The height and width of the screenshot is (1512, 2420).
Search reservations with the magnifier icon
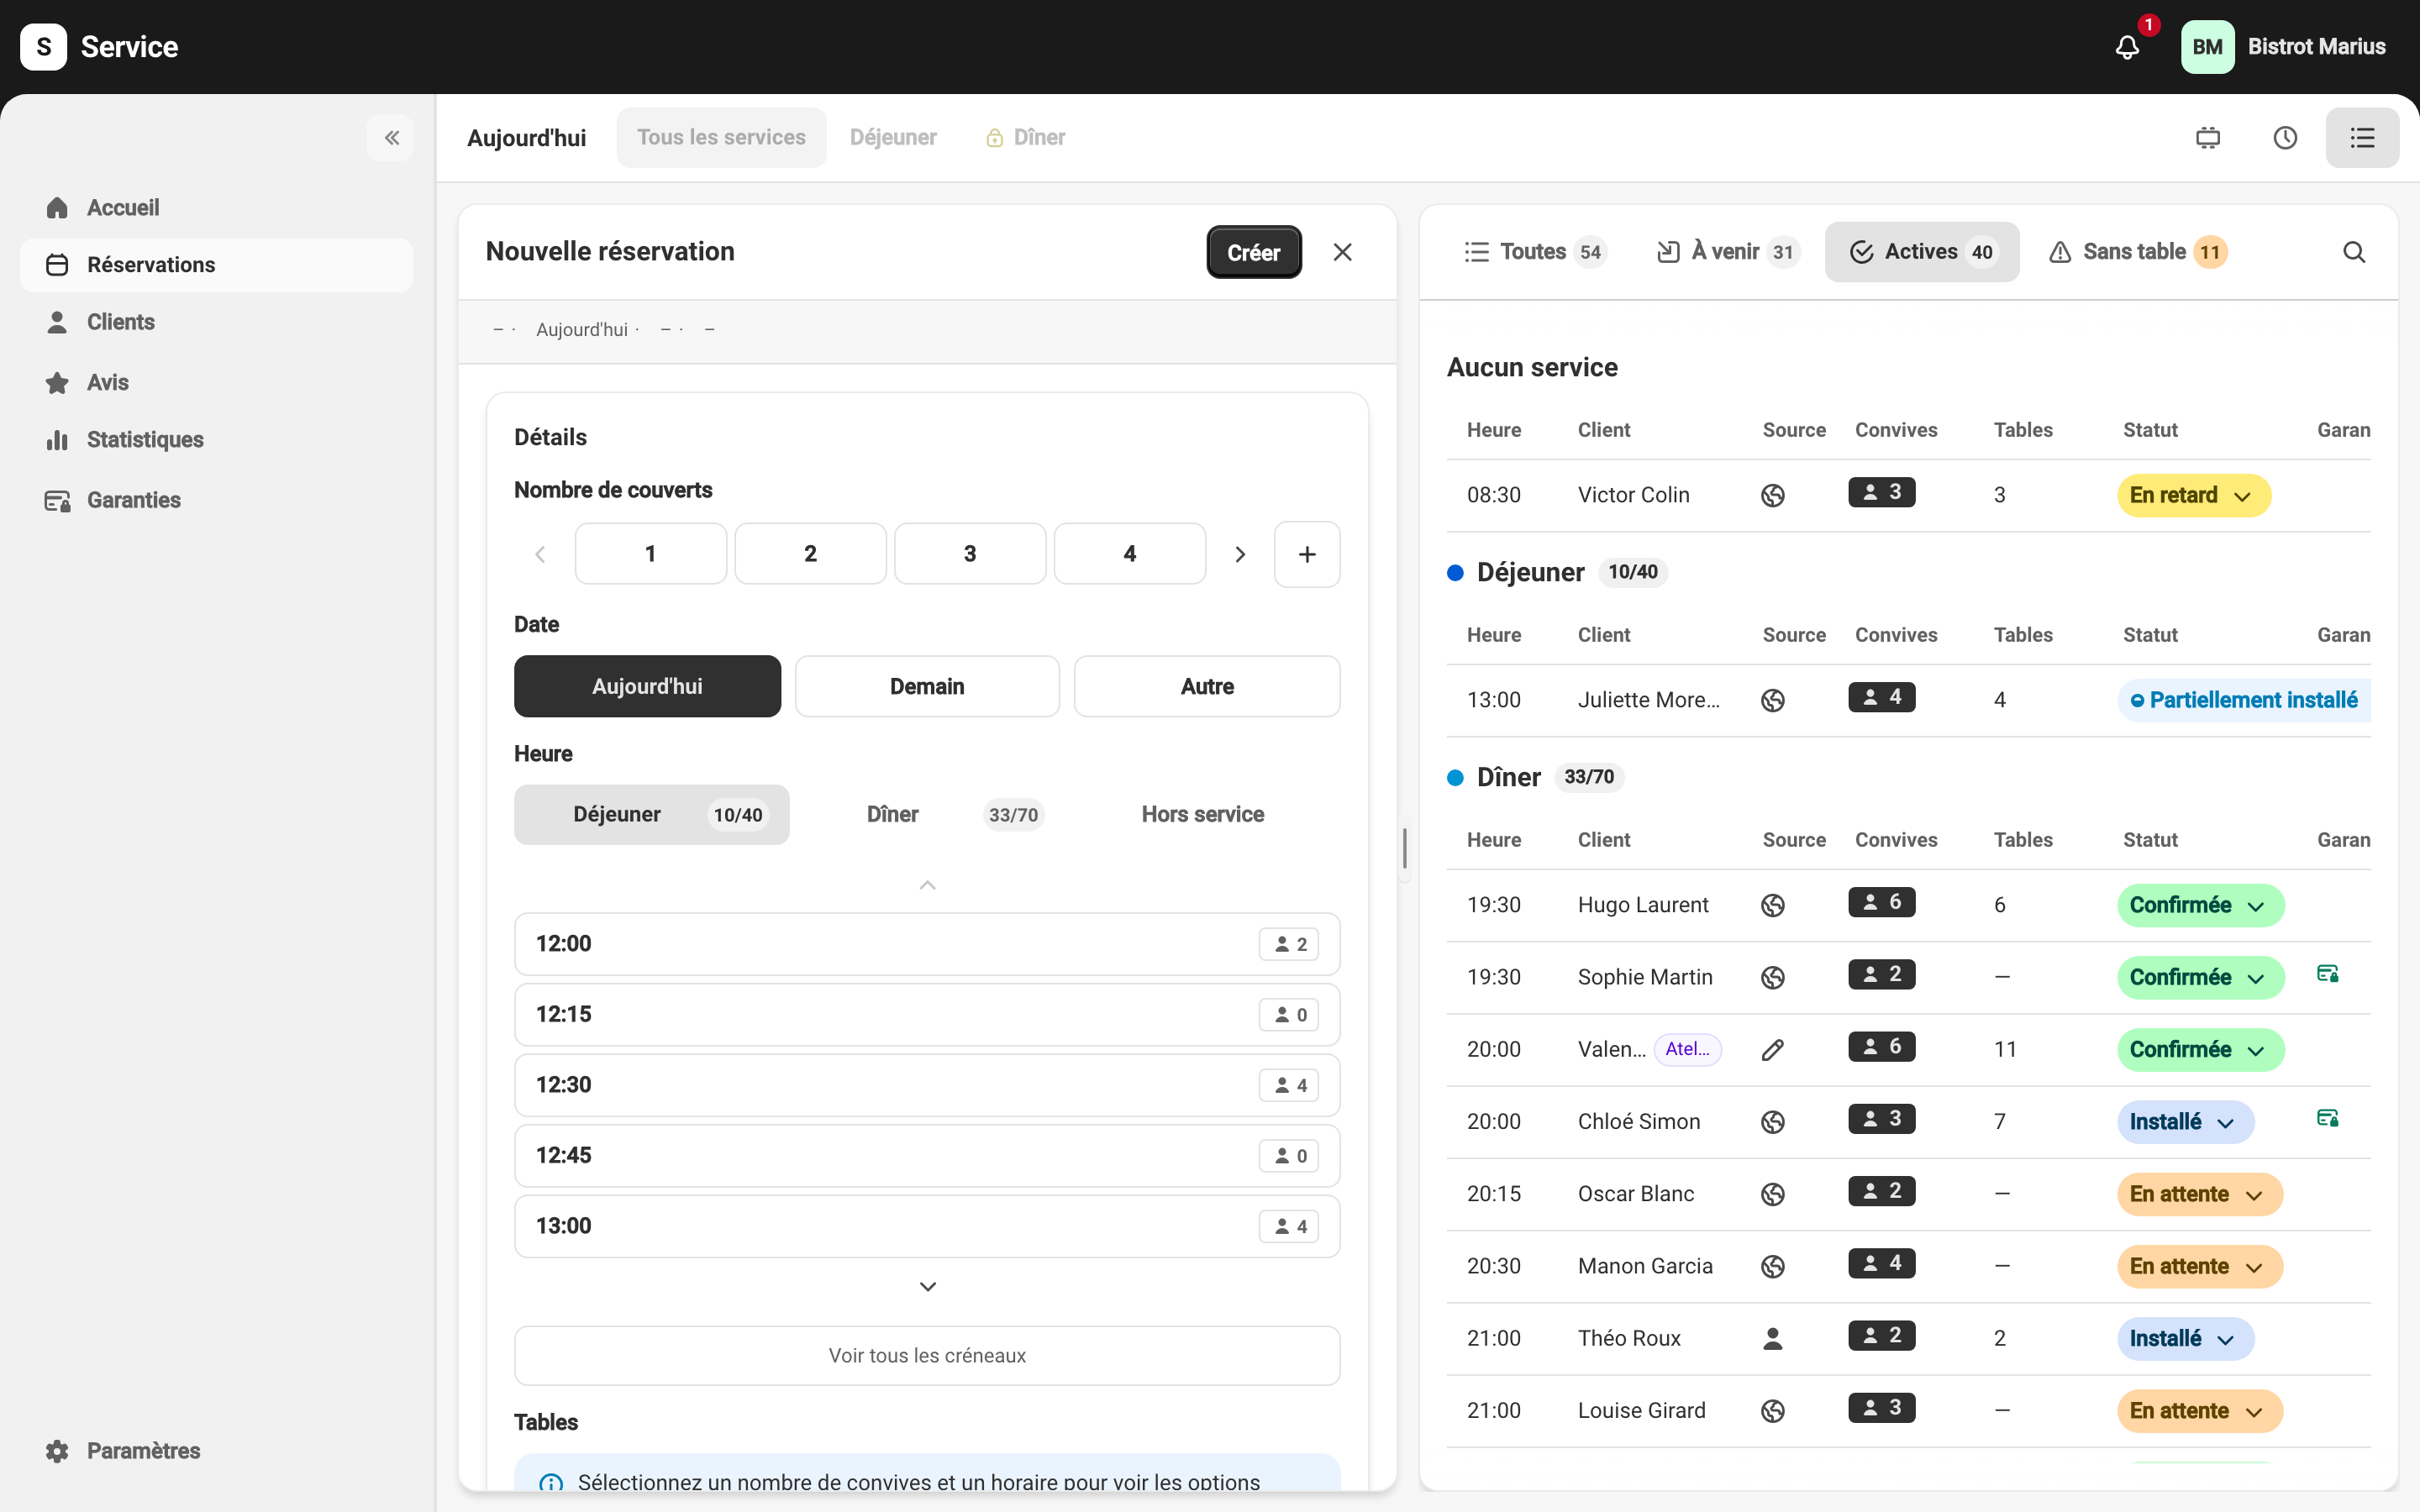pyautogui.click(x=2354, y=252)
